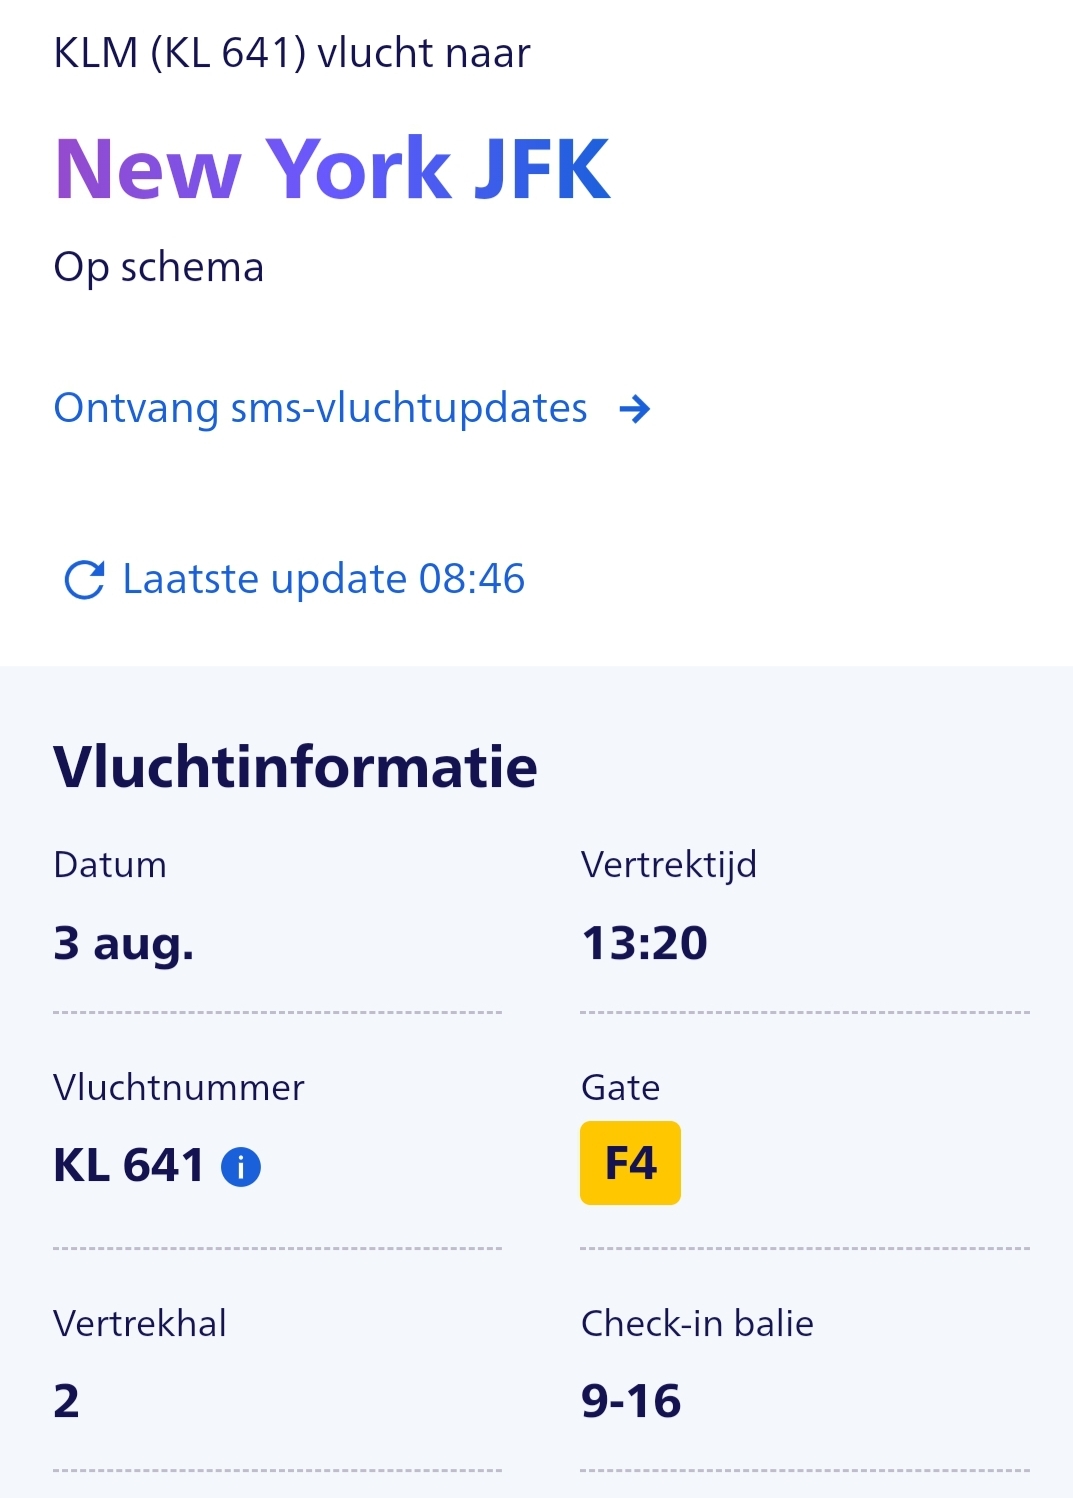This screenshot has width=1073, height=1498.
Task: Click the Vluchtinformatie section heading
Action: [x=295, y=767]
